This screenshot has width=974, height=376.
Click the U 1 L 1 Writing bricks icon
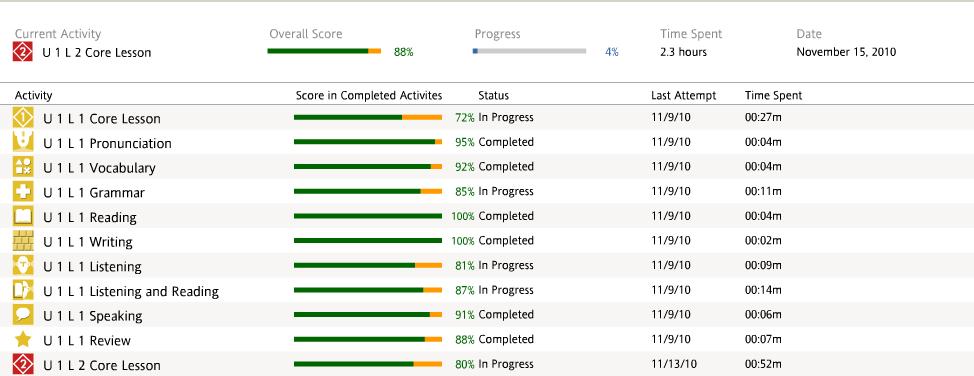pyautogui.click(x=23, y=241)
